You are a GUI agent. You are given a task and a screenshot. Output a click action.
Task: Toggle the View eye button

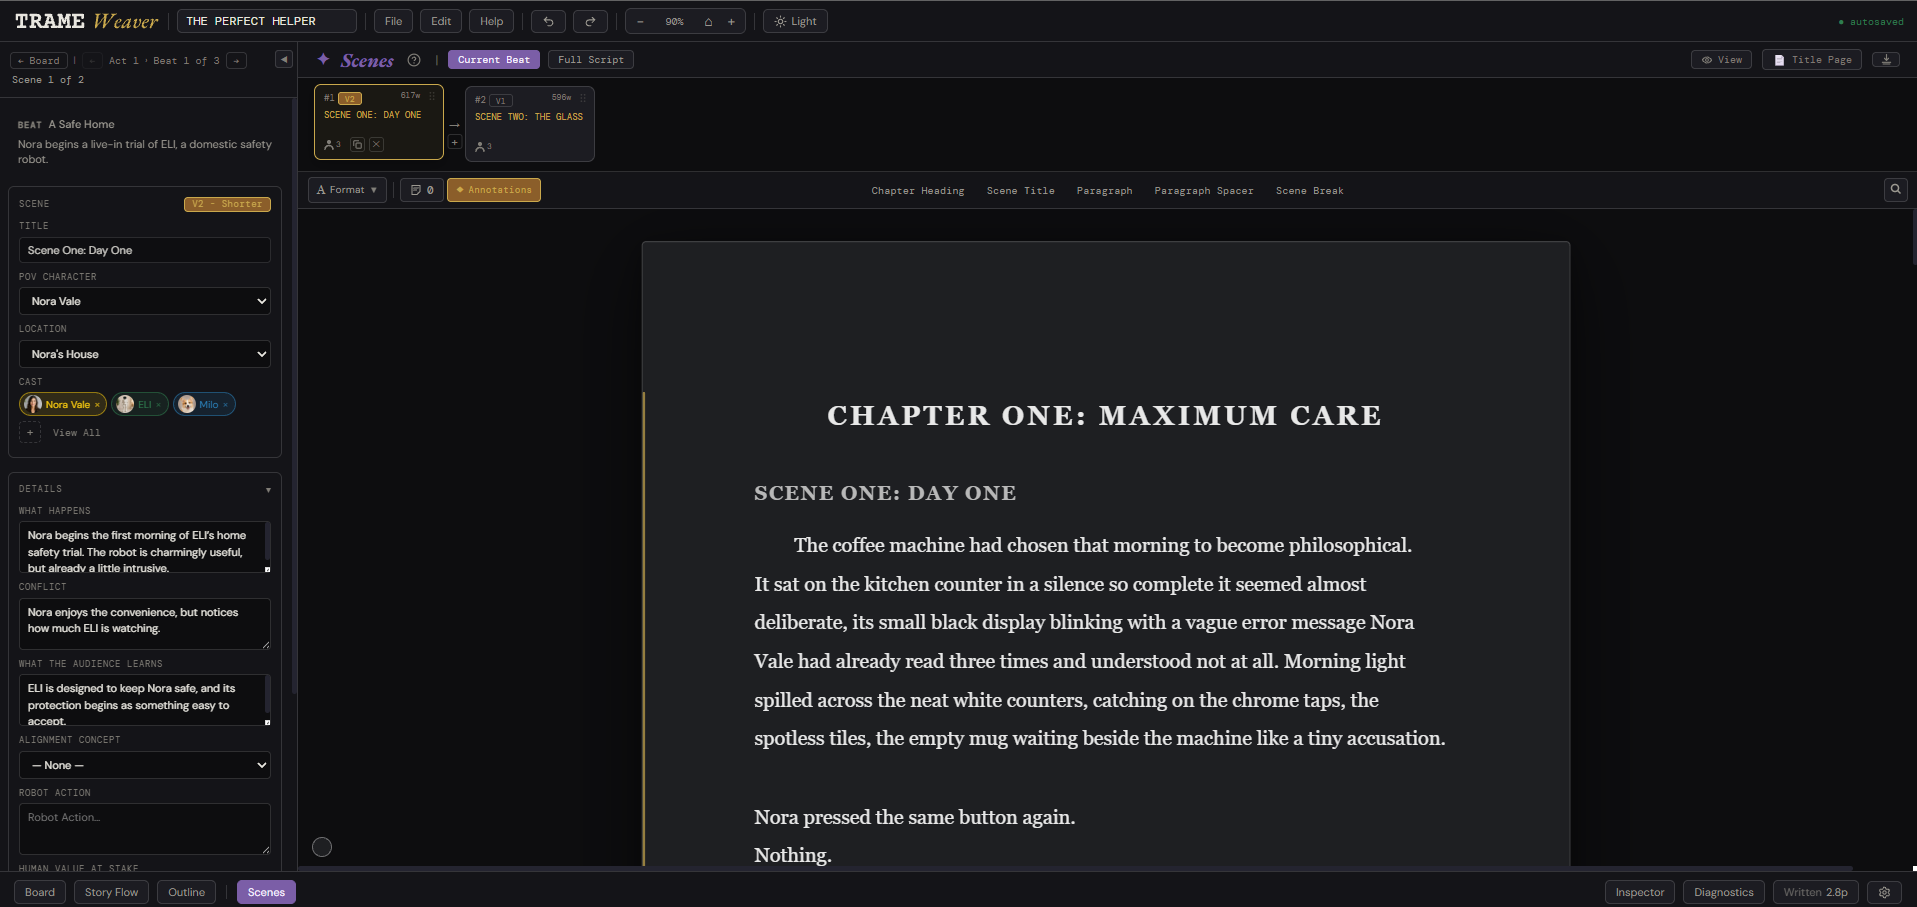point(1721,60)
